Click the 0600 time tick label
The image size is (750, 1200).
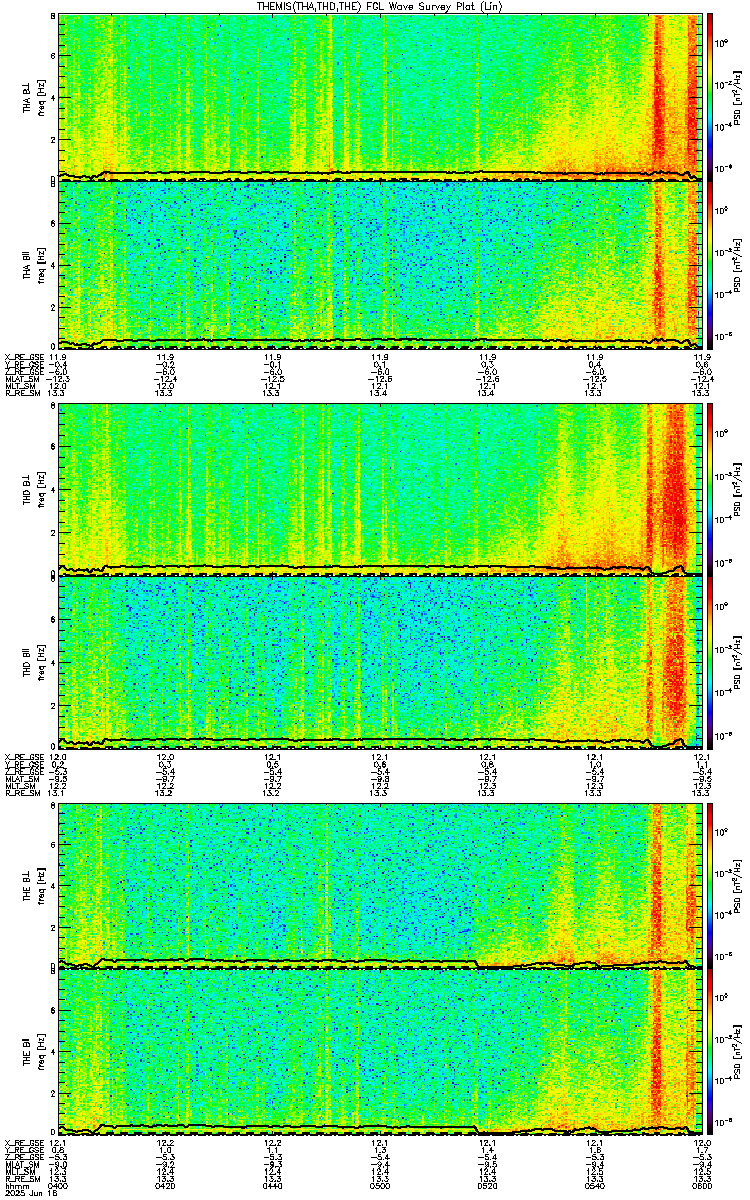pyautogui.click(x=700, y=1184)
